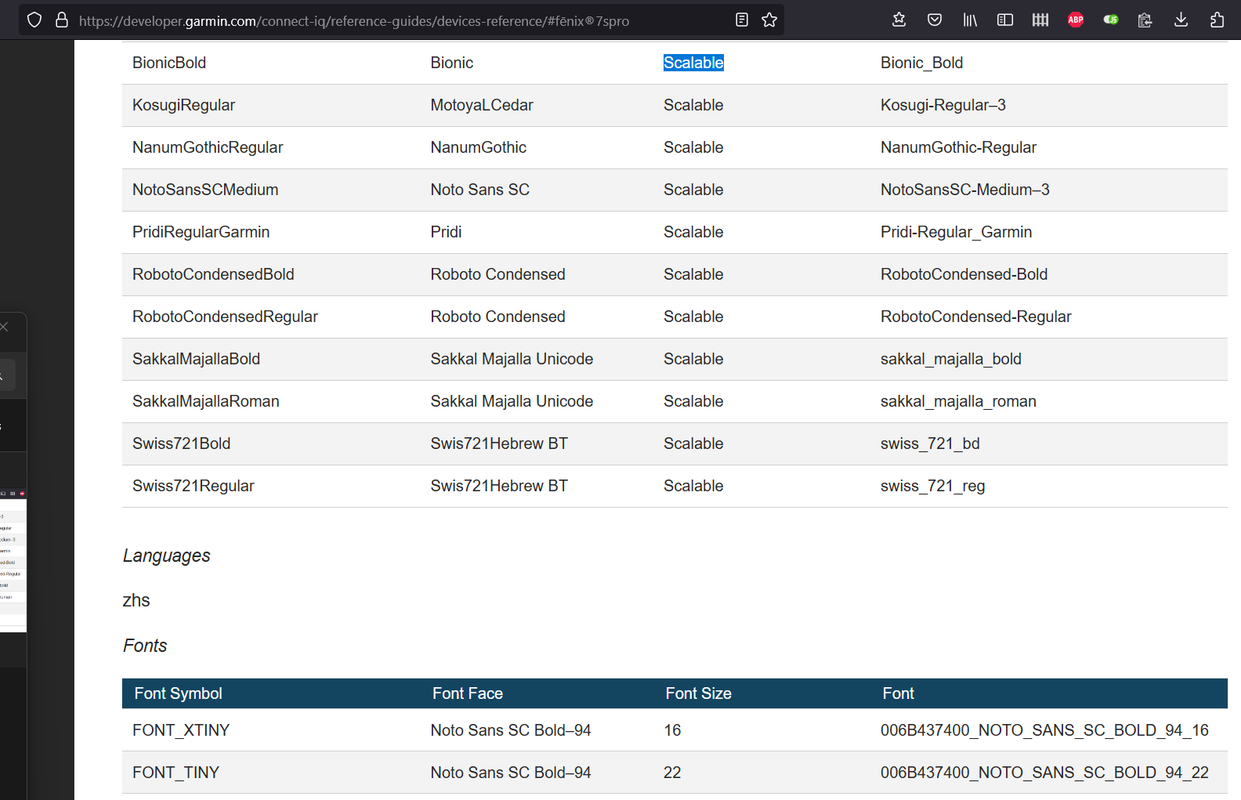Close the panel on the left edge

coord(4,327)
